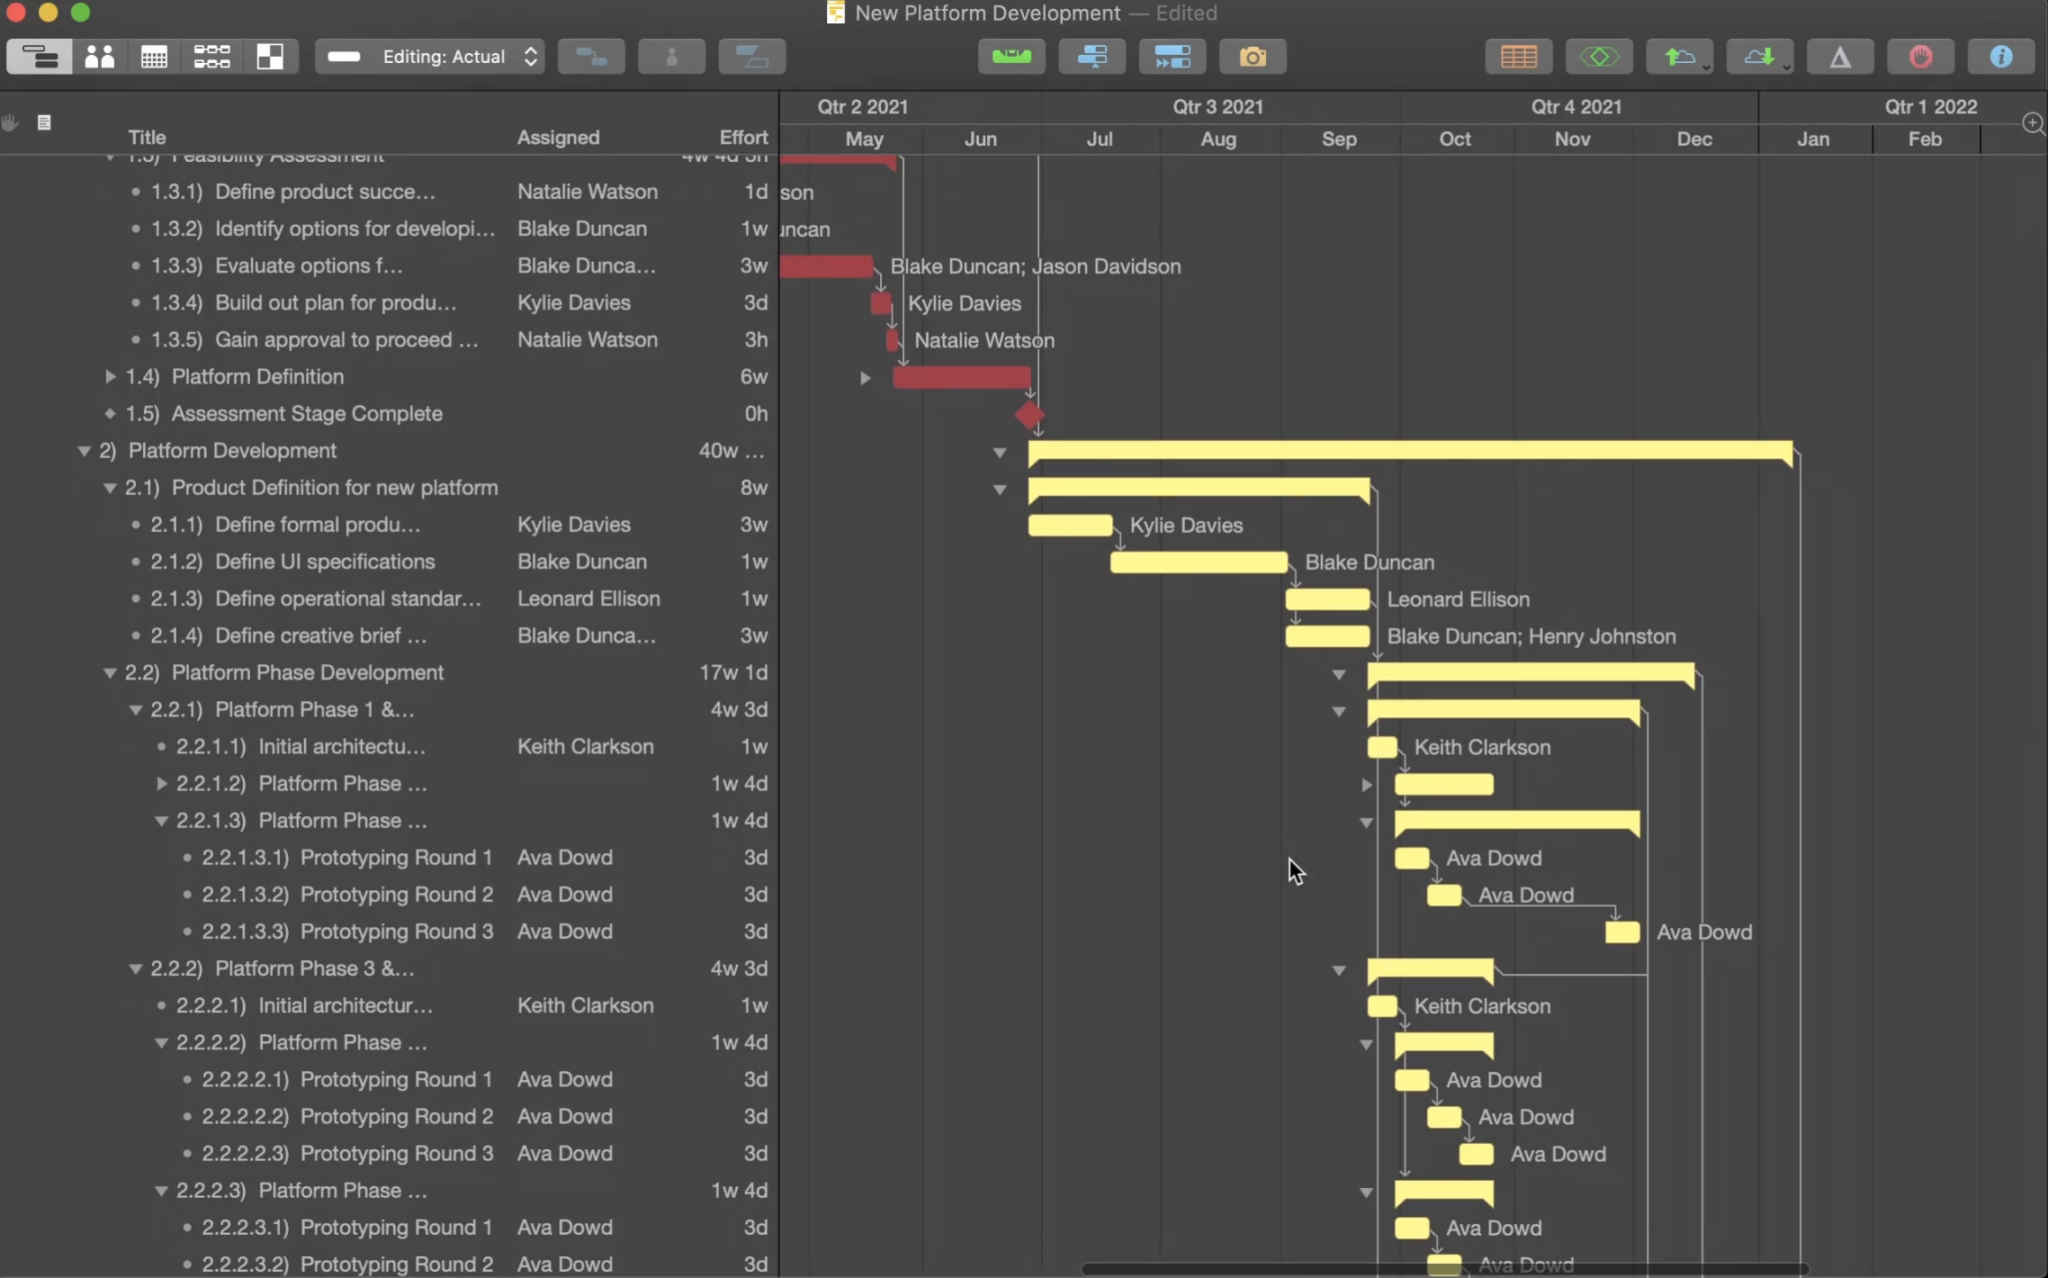Click the Update cloud download button

click(x=1759, y=57)
